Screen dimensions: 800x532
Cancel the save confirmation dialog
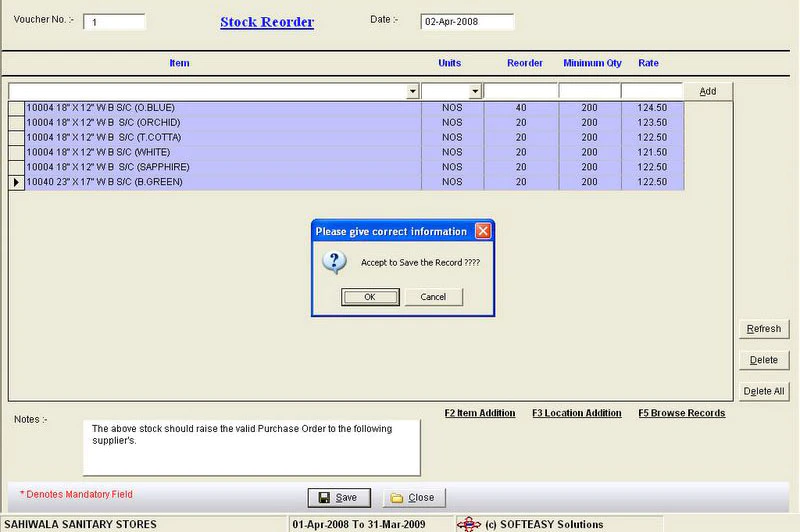(433, 297)
